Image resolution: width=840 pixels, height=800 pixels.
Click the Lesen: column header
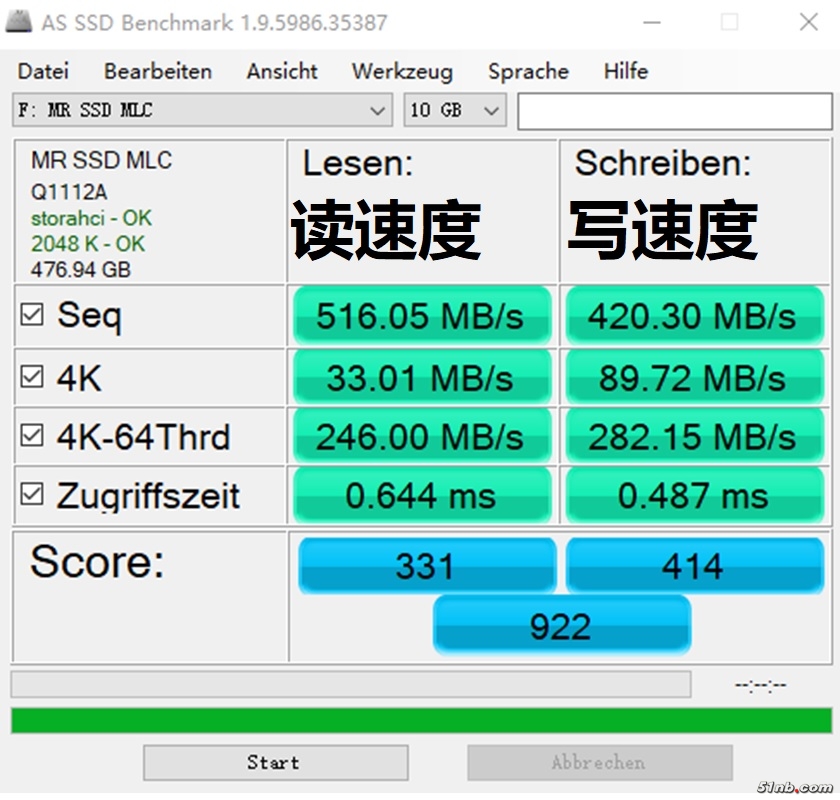(358, 163)
